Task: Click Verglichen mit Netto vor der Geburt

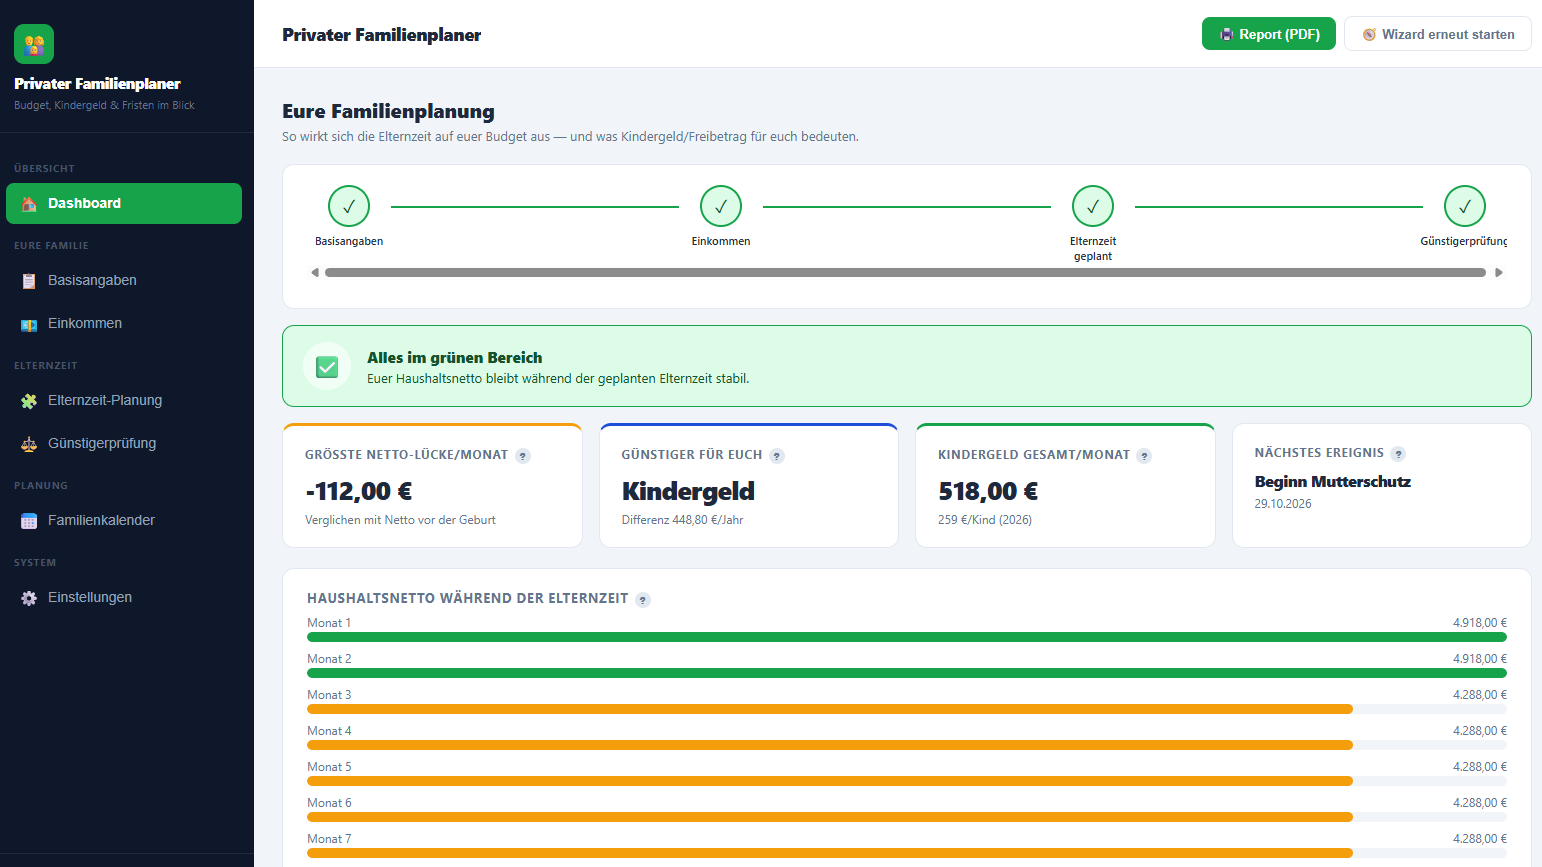Action: pos(400,520)
